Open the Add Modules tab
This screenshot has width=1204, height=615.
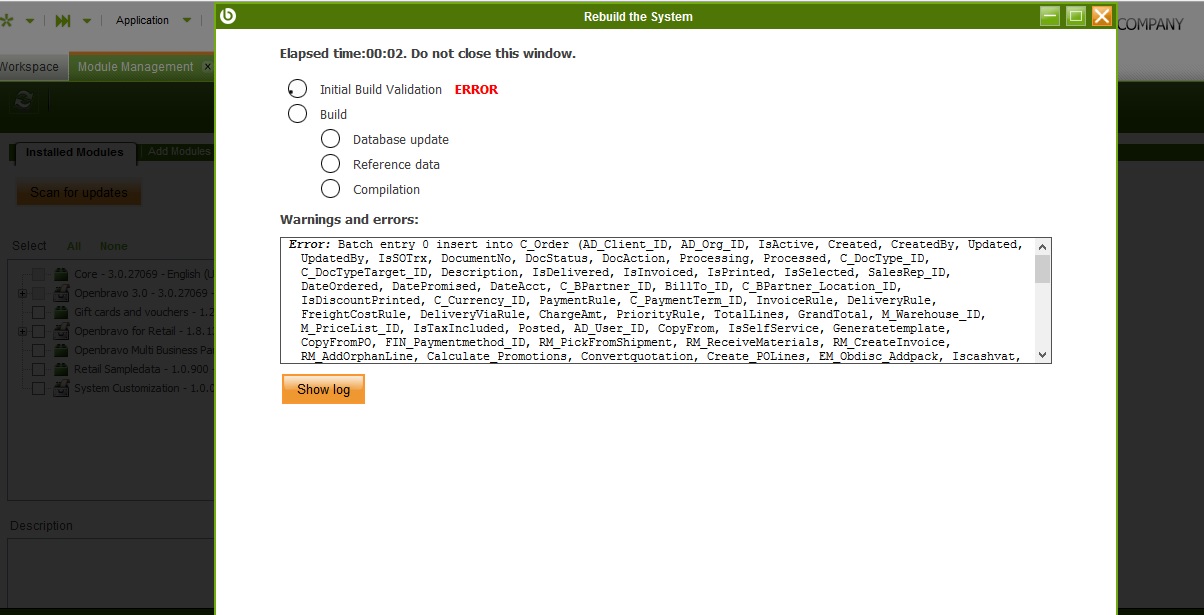(x=178, y=152)
